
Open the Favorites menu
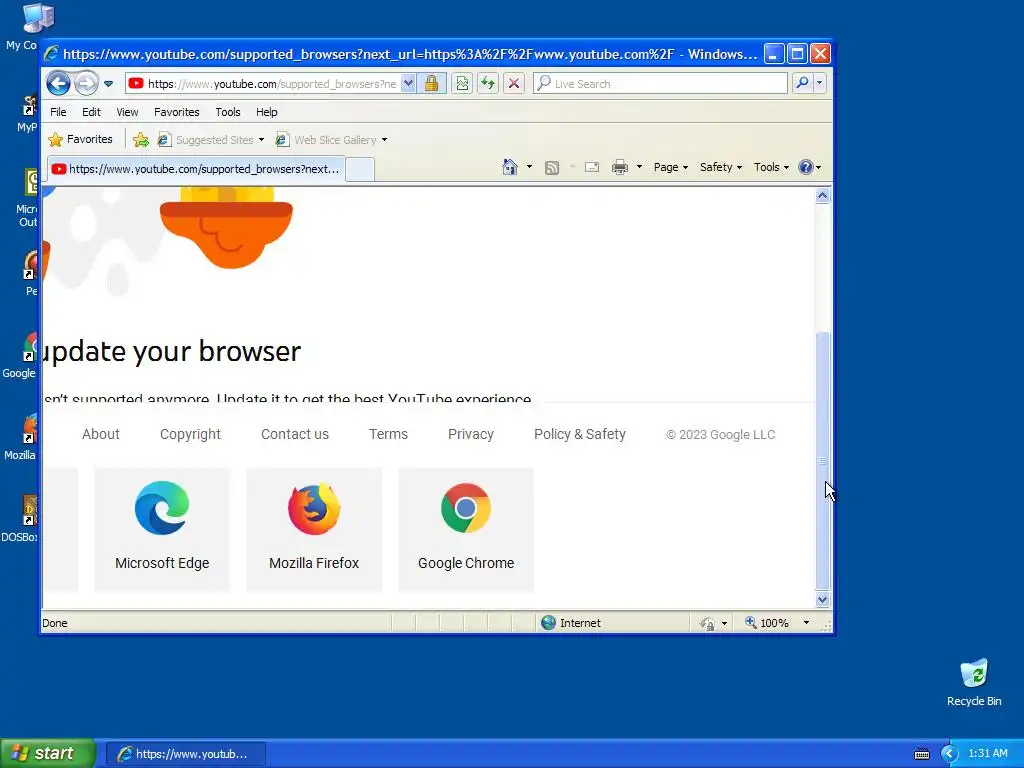coord(176,112)
